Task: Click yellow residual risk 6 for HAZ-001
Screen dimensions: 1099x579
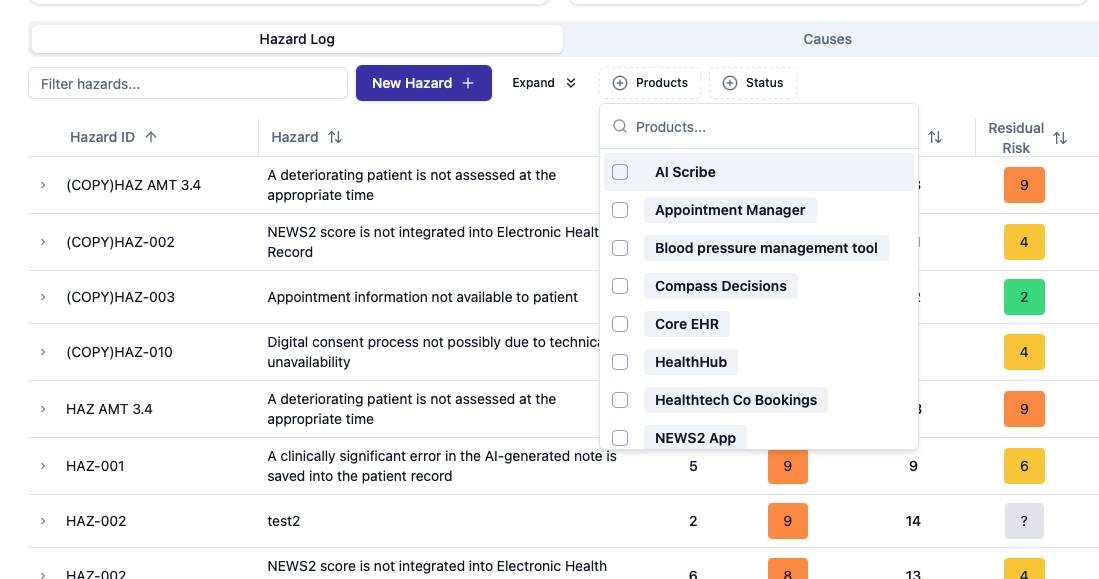Action: point(1024,466)
